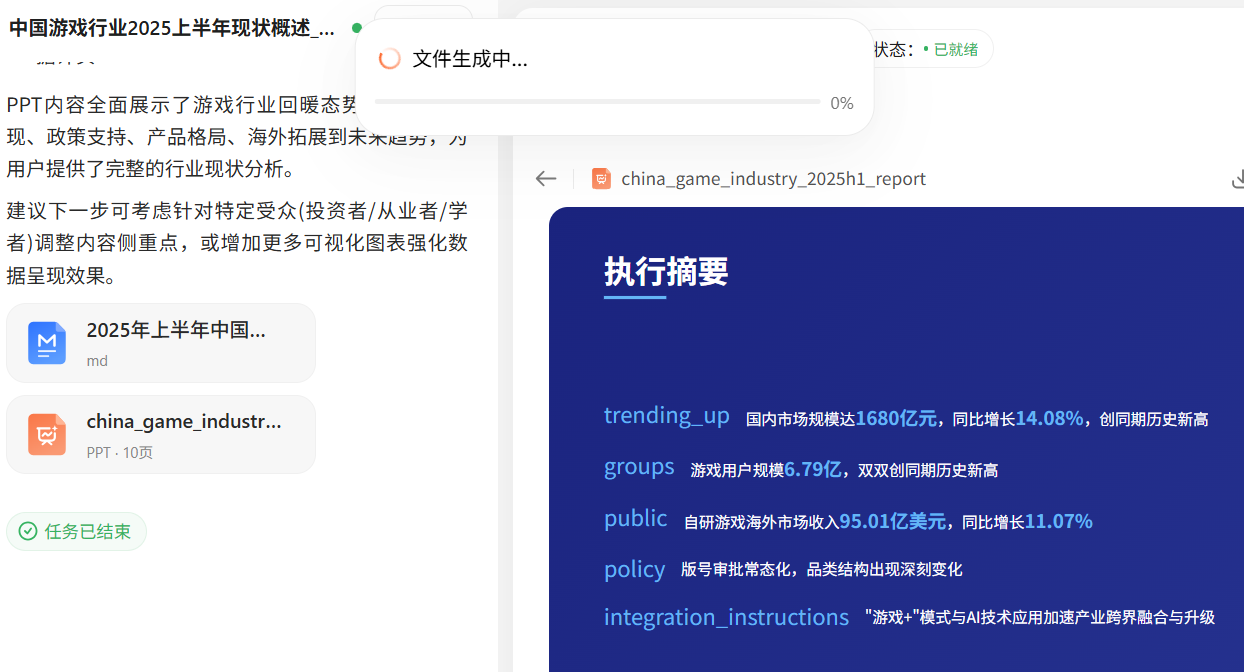
Task: Click the green status dot beside conversation title
Action: (x=357, y=28)
